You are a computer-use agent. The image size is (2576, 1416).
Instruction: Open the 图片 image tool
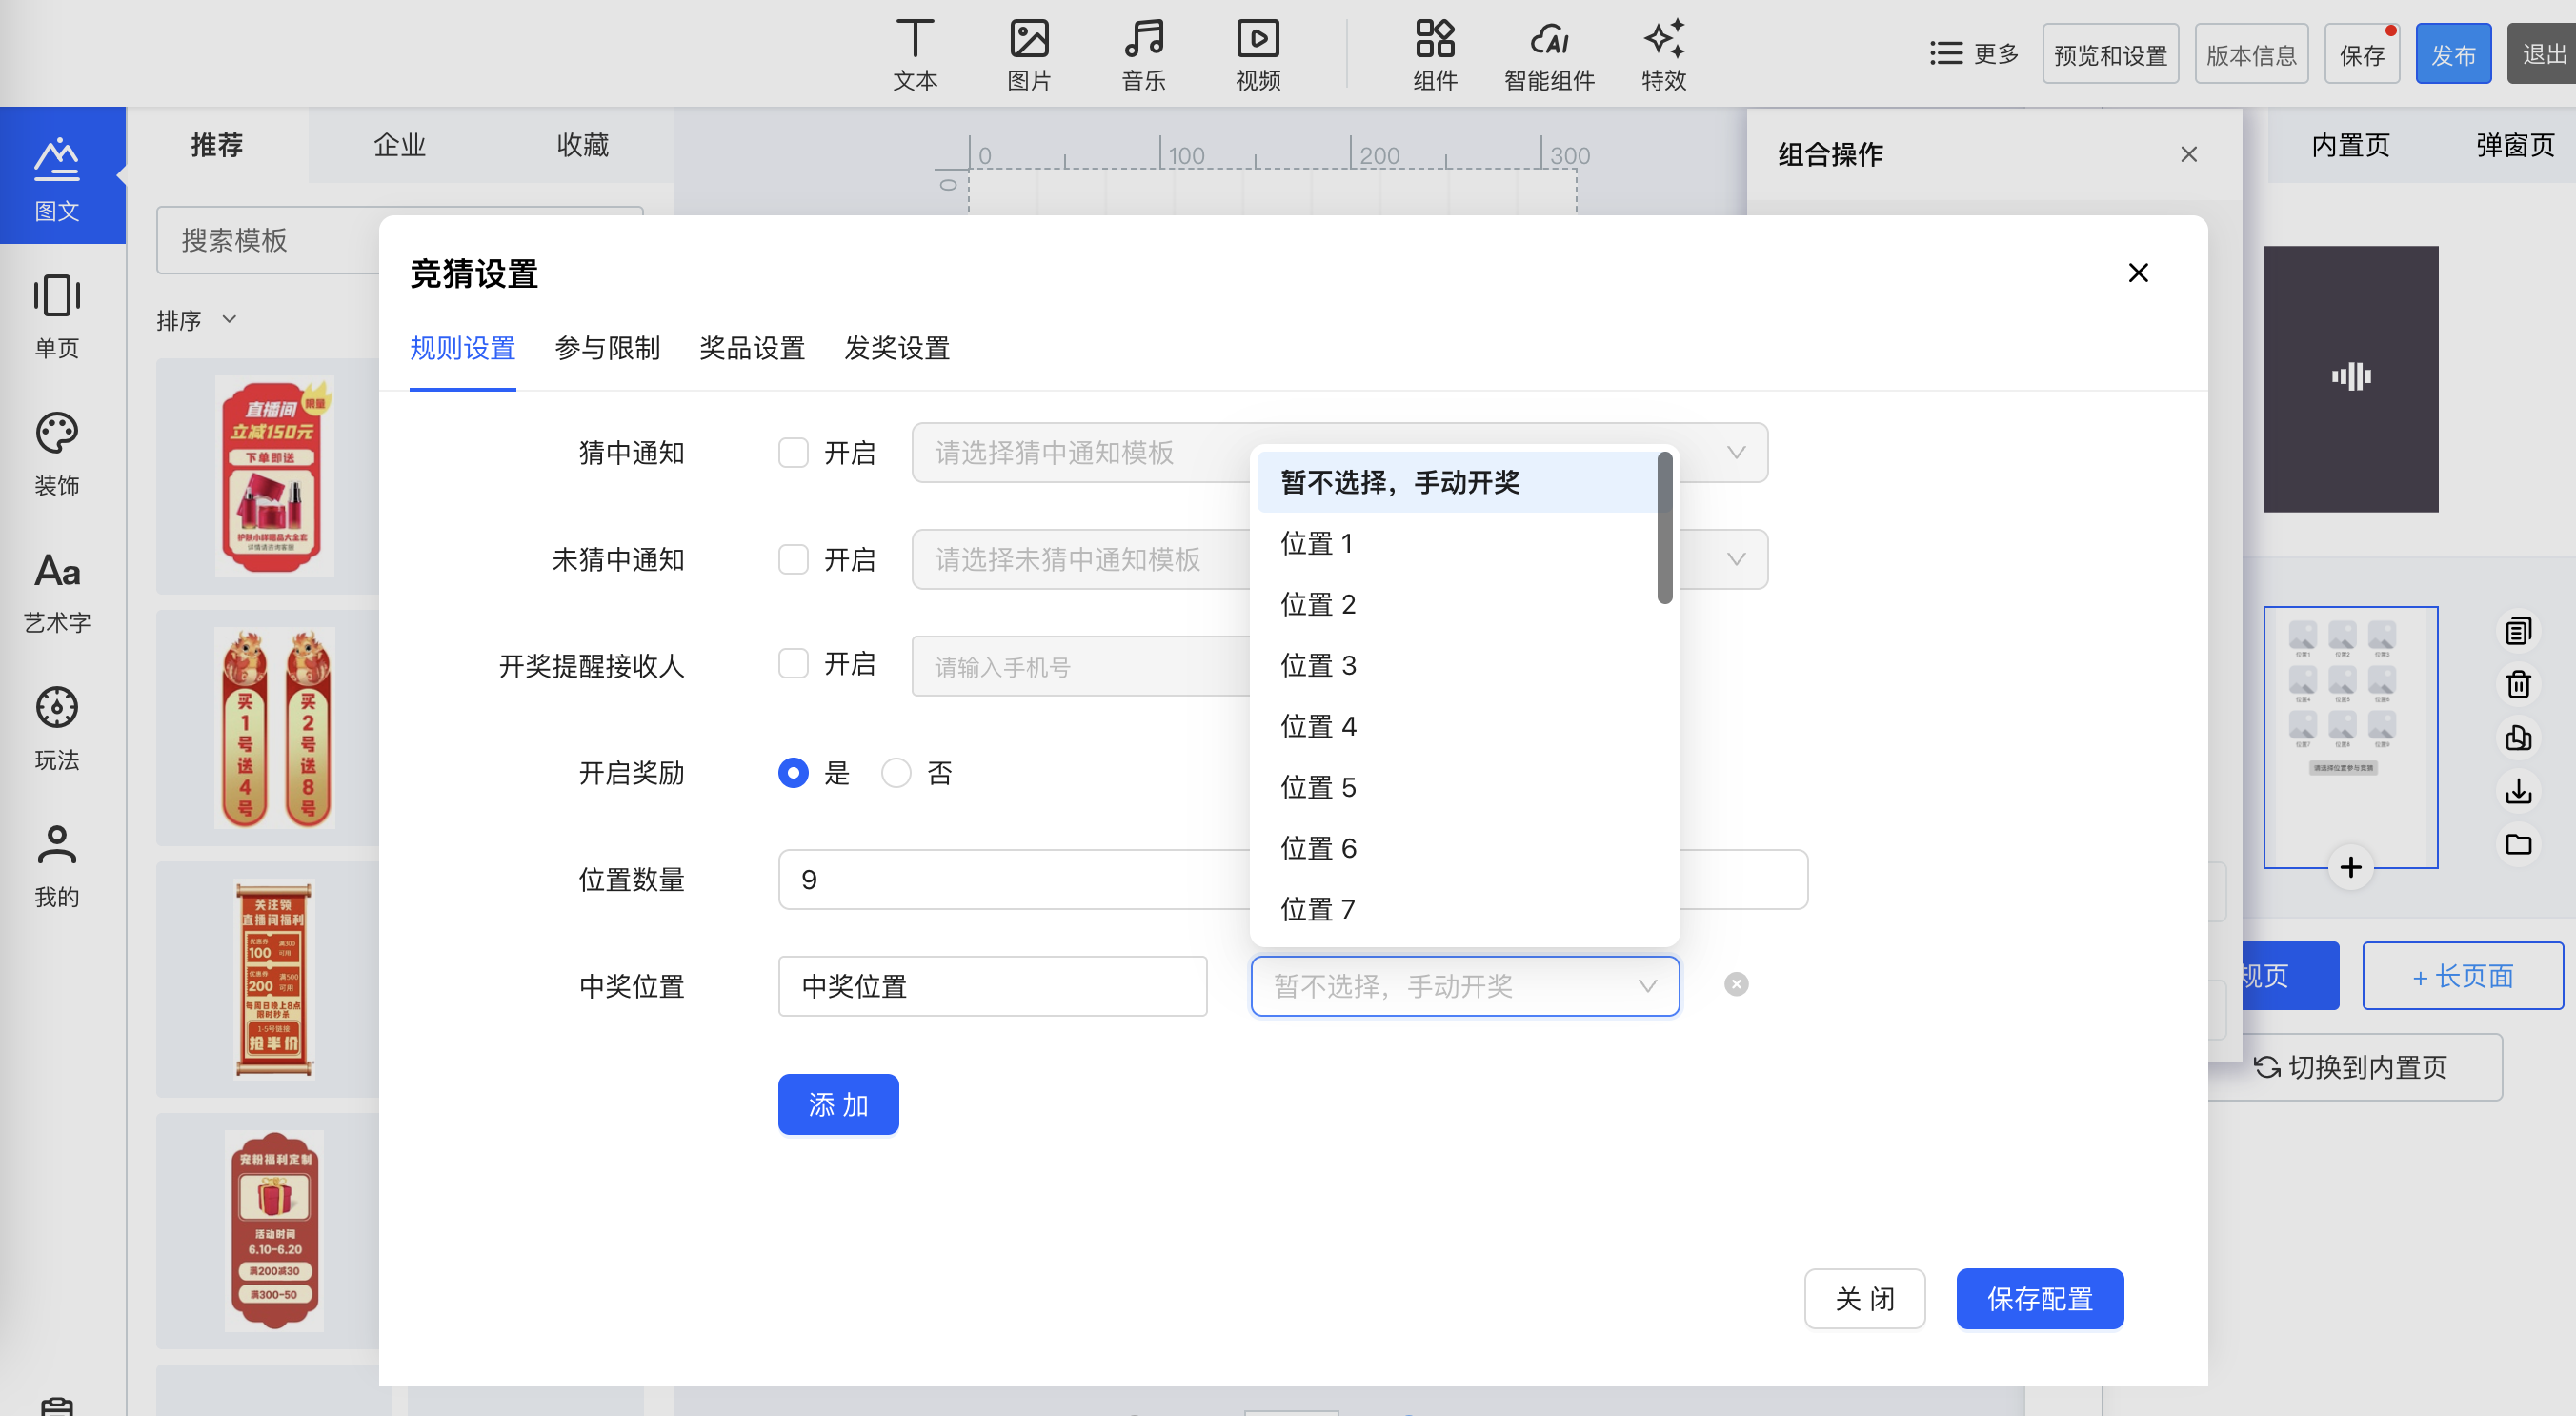click(x=1028, y=55)
